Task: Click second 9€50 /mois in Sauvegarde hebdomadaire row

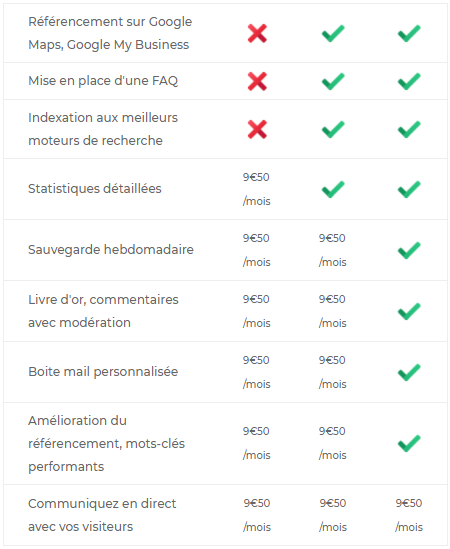Action: click(332, 250)
